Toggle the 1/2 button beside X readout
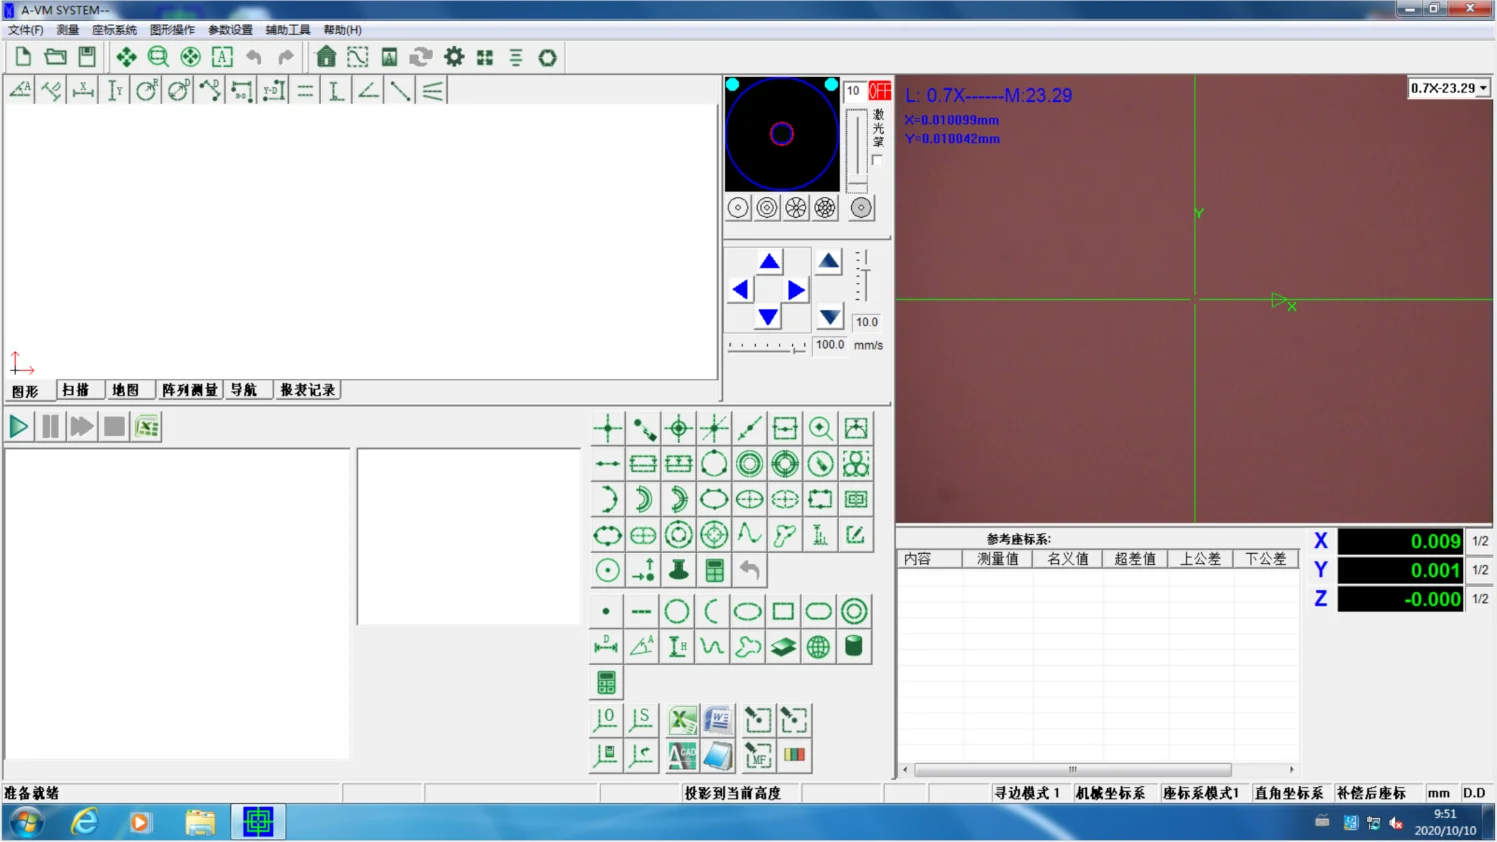 1480,541
